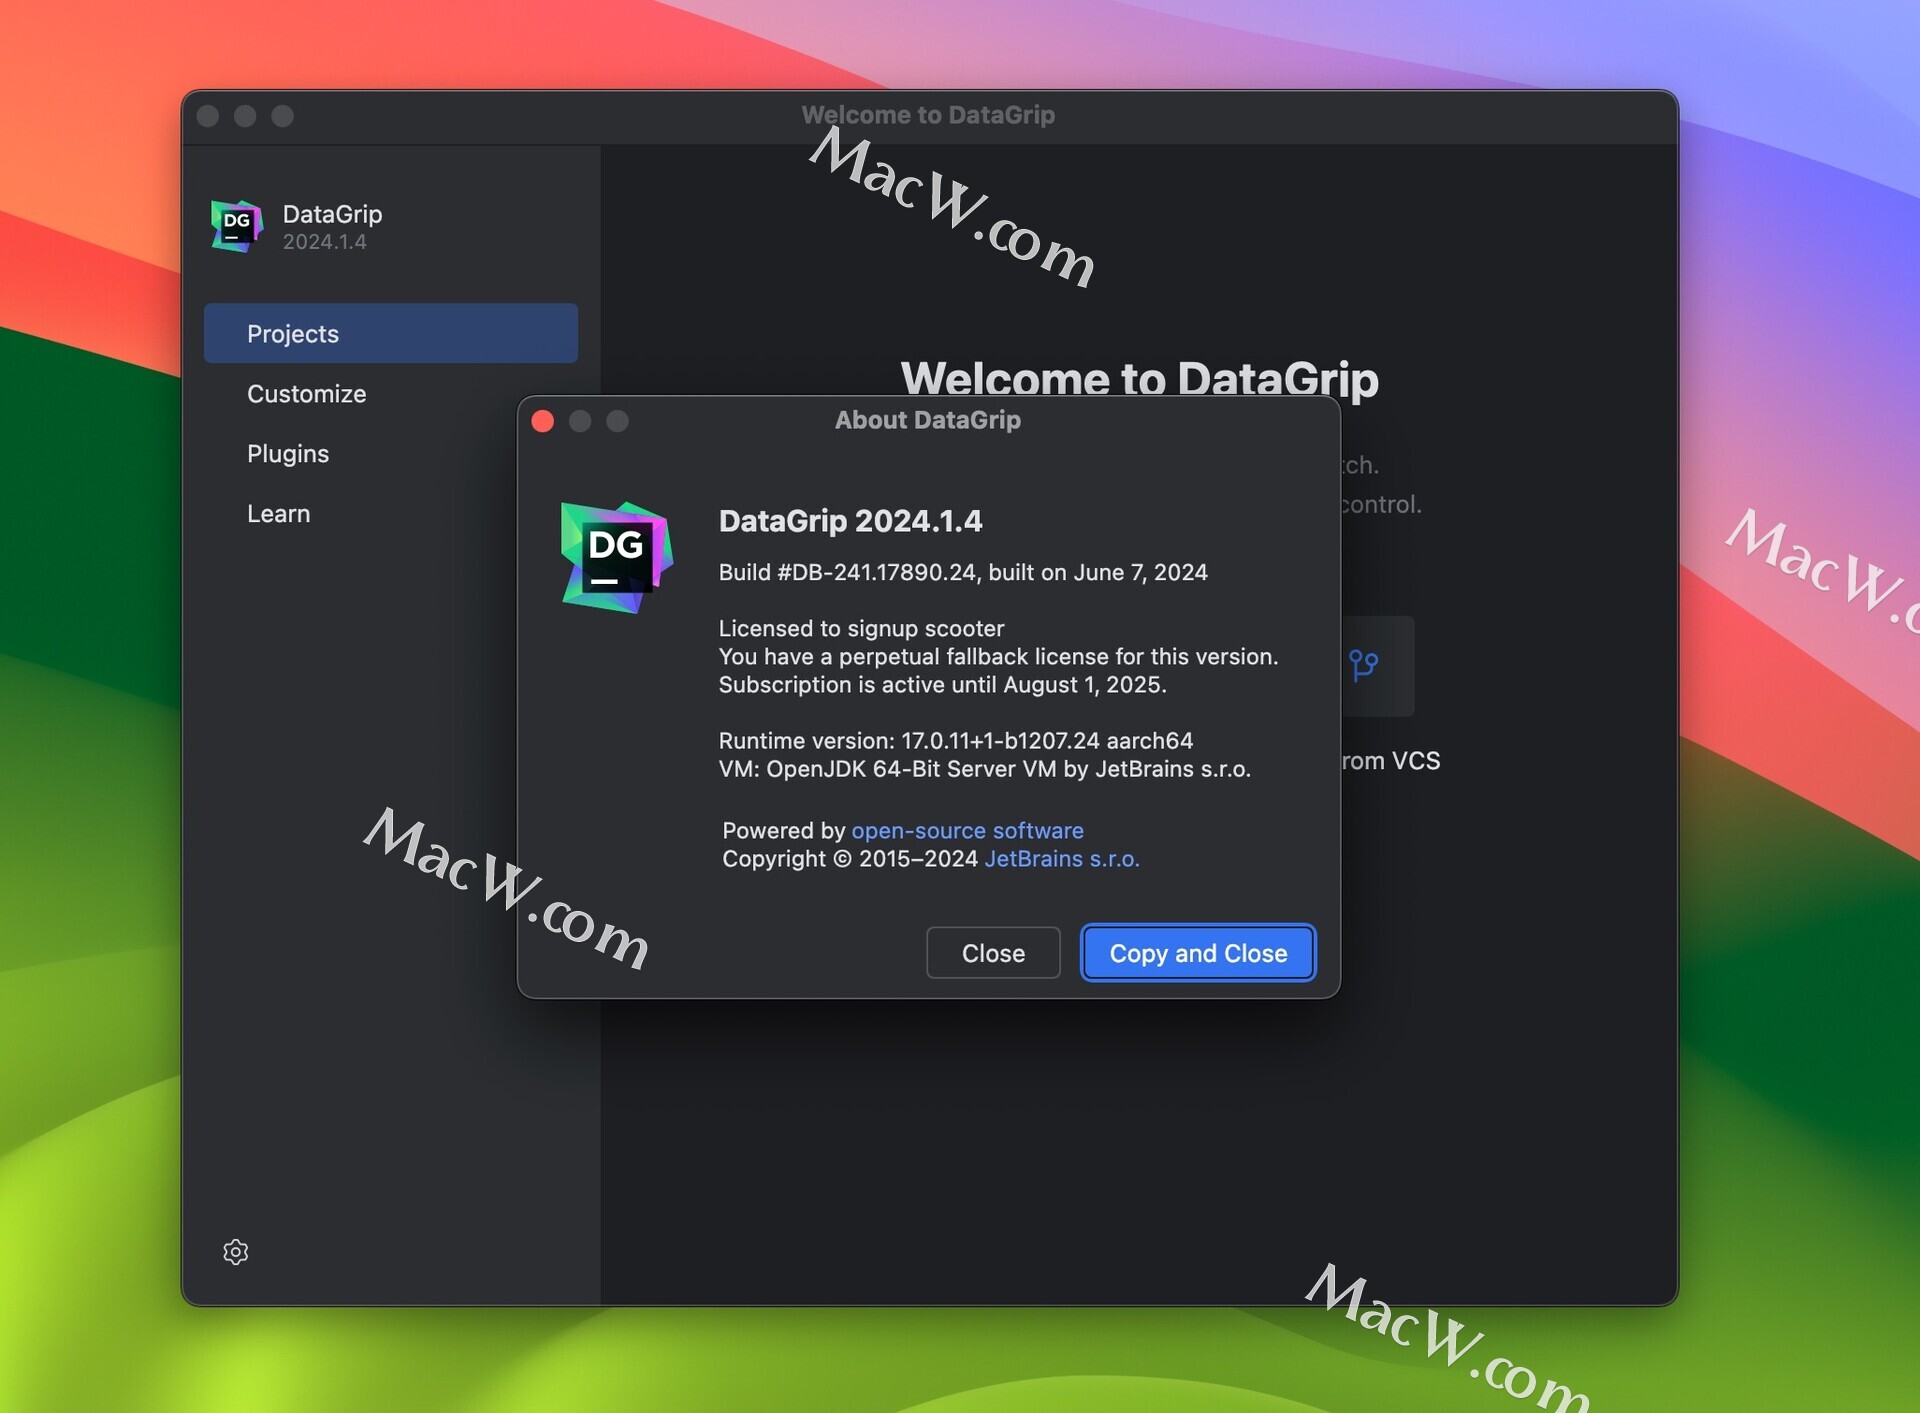Click the 'Welcome to DataGrip' main heading
Screen dimensions: 1920x1413
1139,379
